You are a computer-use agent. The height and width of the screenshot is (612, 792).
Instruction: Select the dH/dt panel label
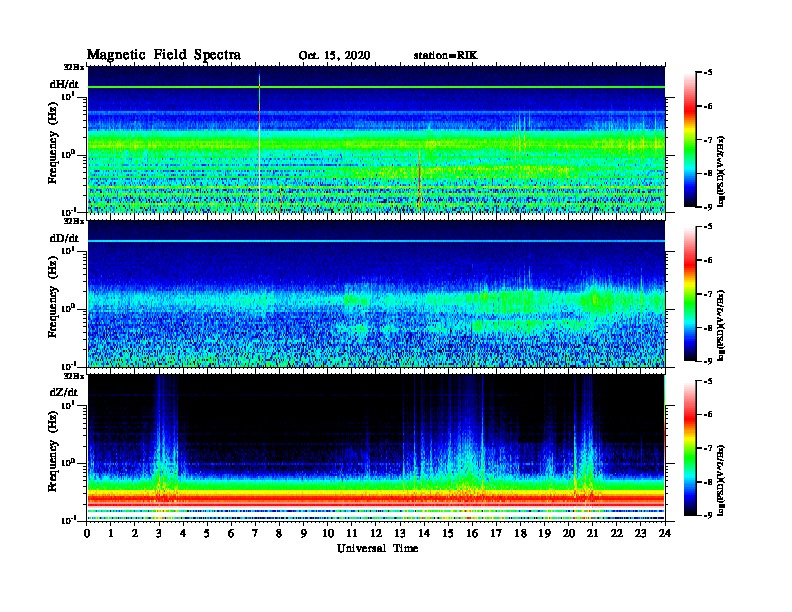(64, 84)
